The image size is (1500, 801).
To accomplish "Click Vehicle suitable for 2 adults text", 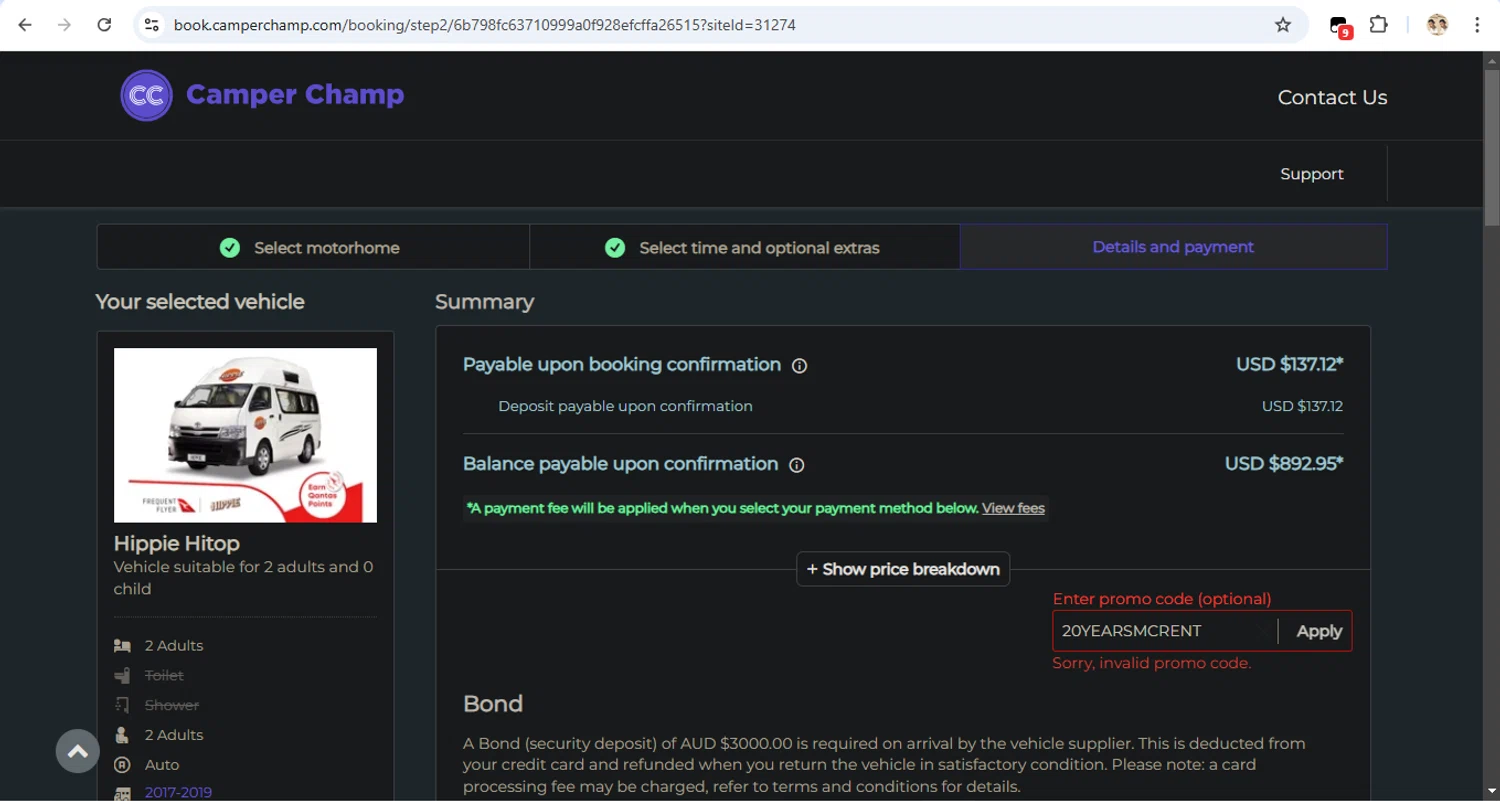I will coord(243,578).
